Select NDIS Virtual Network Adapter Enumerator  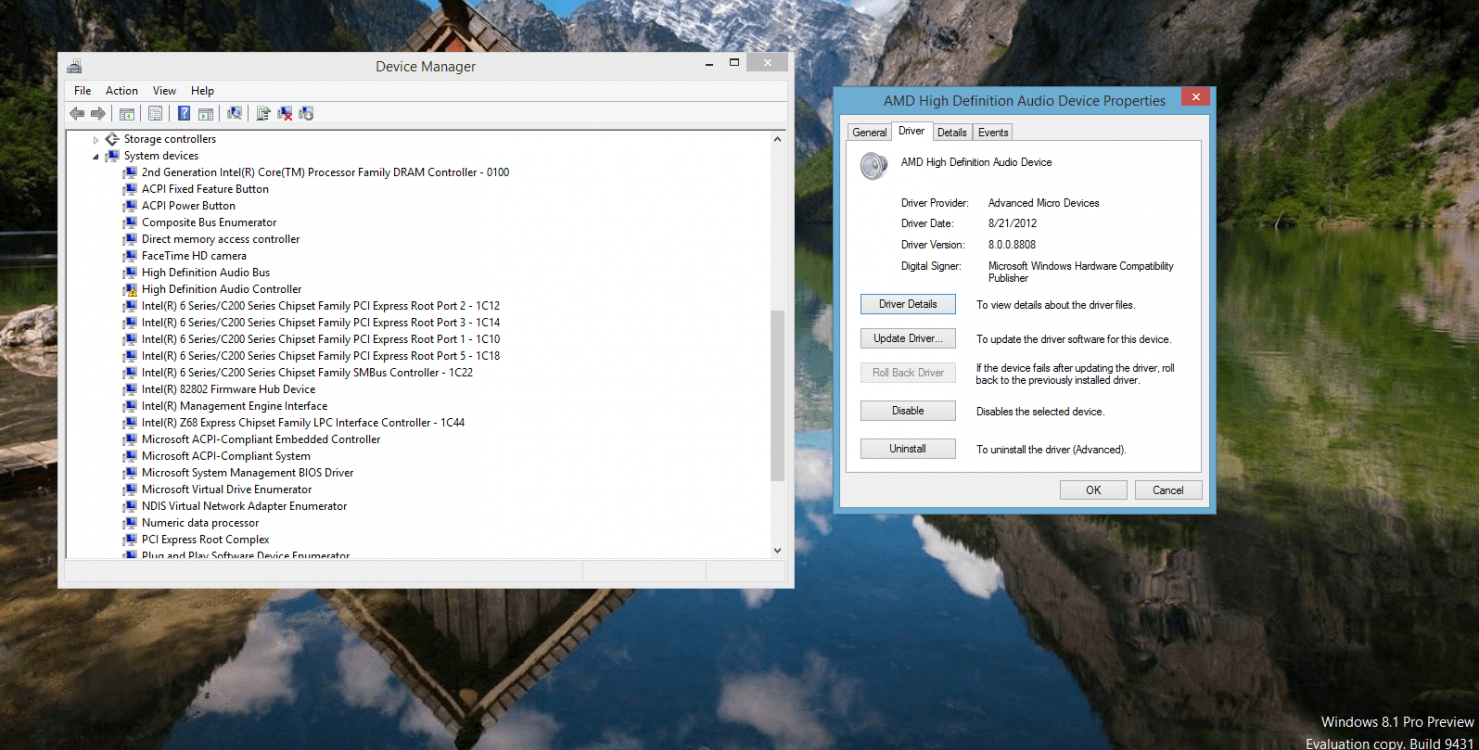[x=244, y=506]
